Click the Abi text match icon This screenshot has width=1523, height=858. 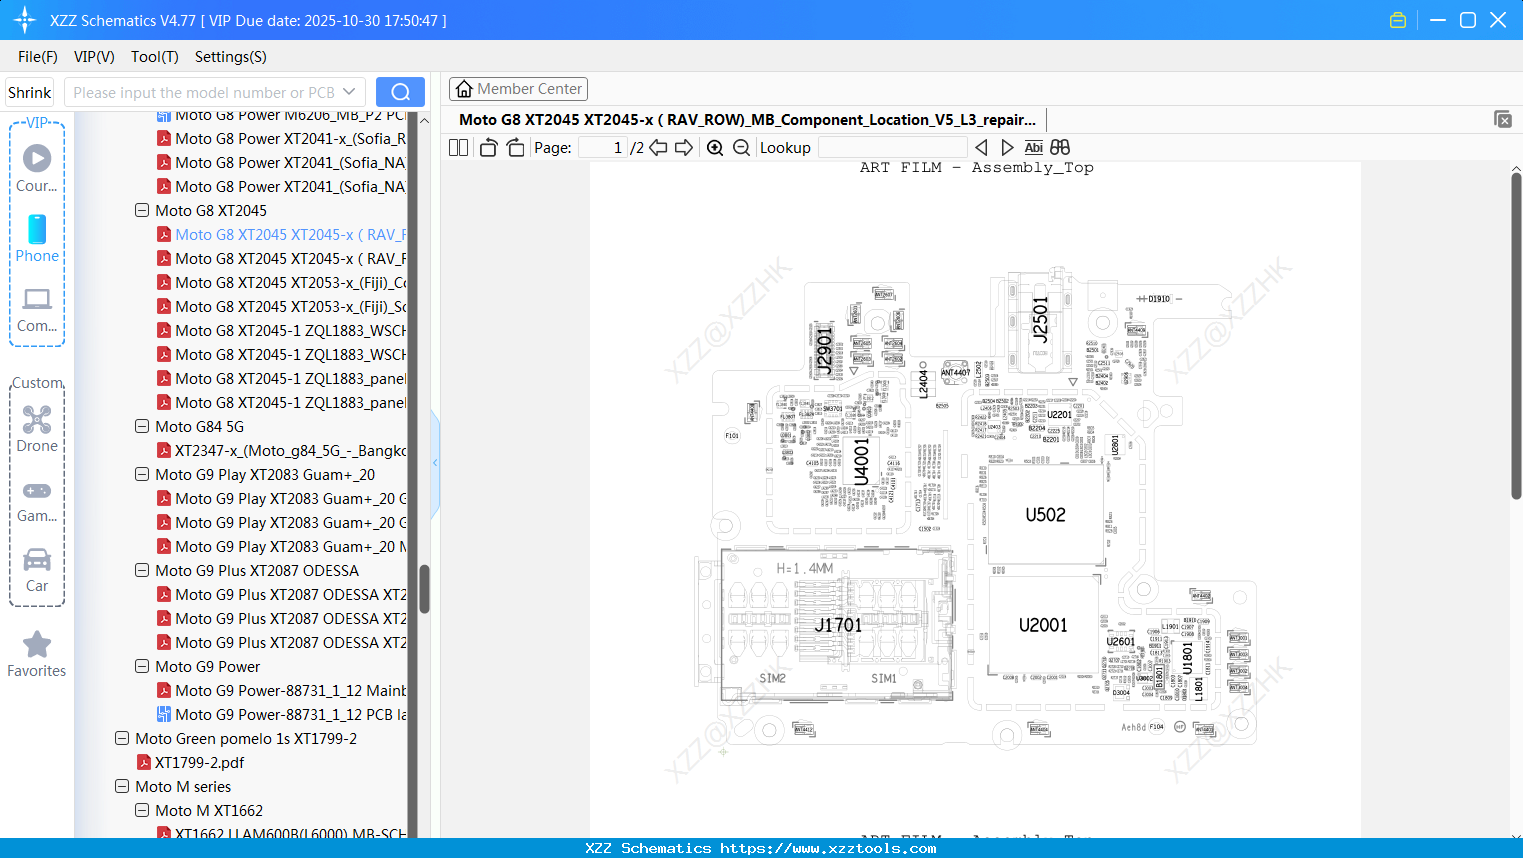[1034, 148]
